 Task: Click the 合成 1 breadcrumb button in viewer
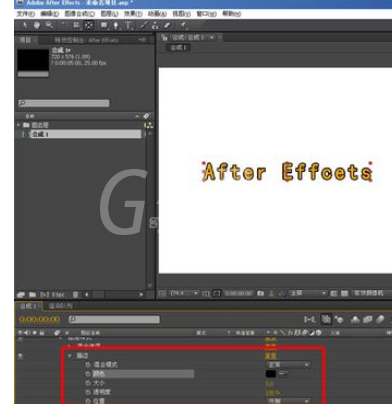178,48
